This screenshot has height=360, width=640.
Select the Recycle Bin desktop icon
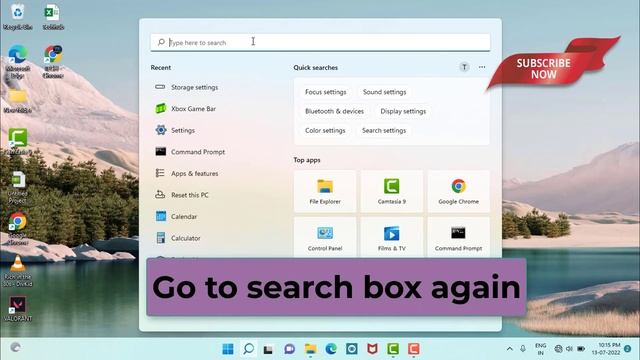(18, 17)
